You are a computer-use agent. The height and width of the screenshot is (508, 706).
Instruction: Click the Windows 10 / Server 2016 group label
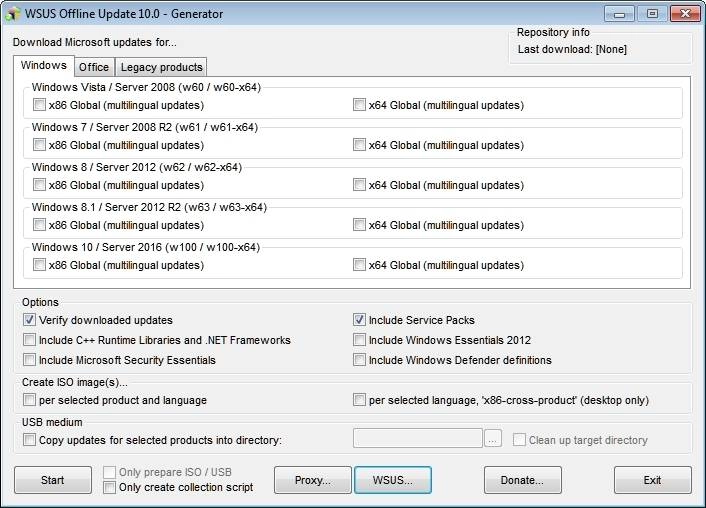145,247
